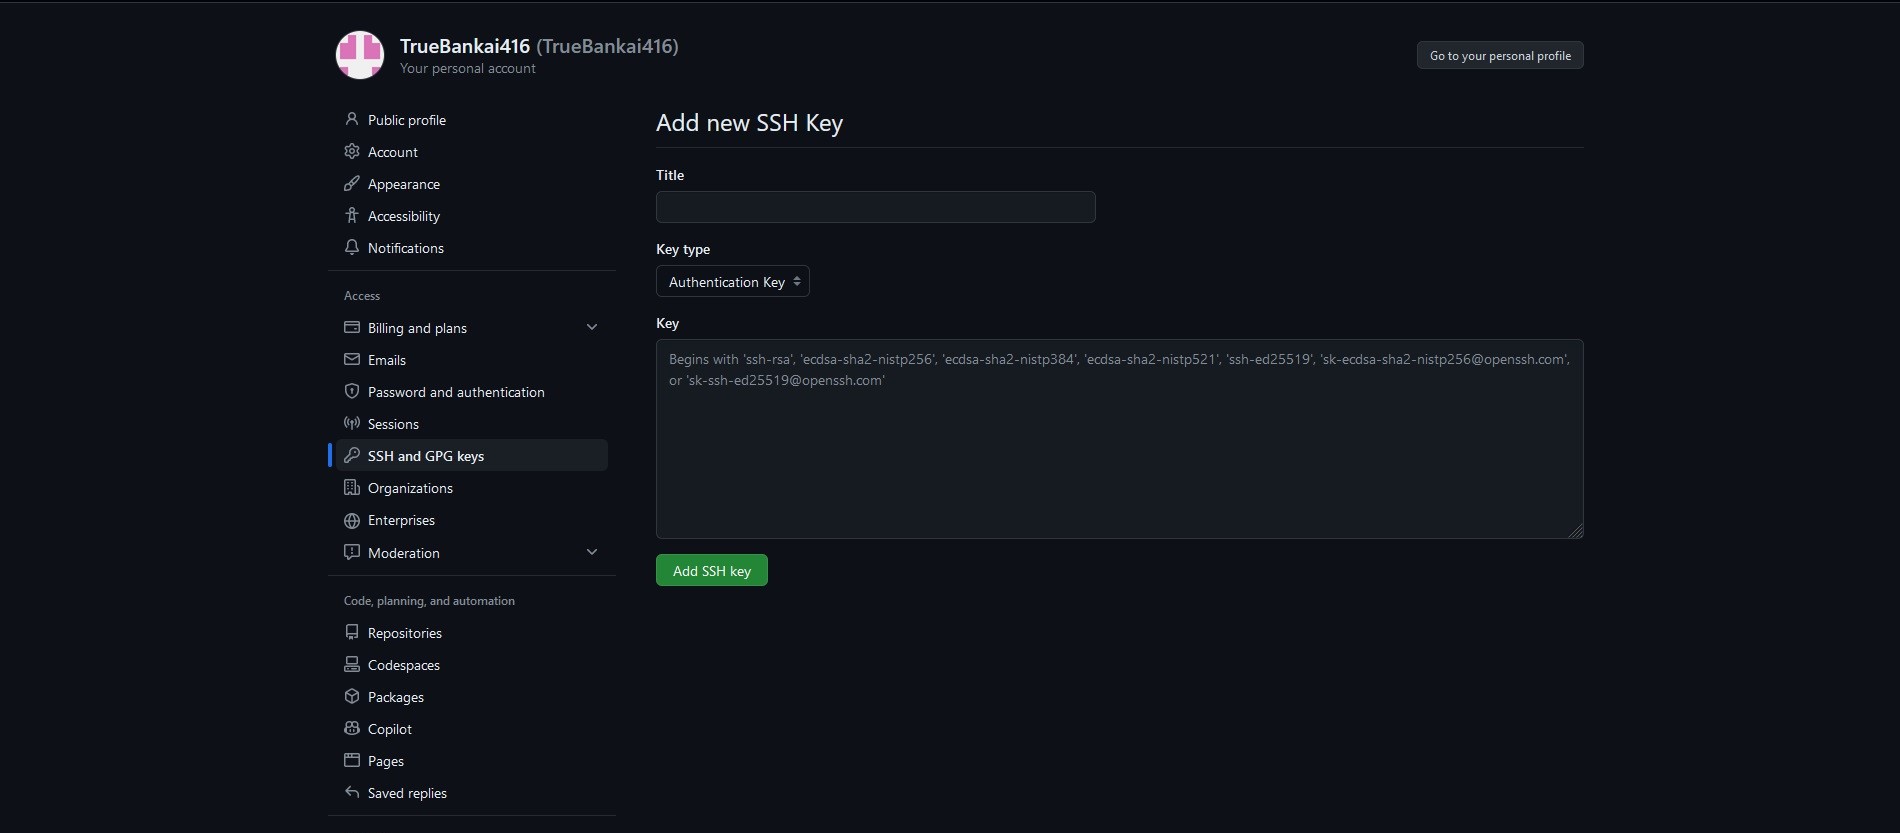Click the green Add SSH key button
The height and width of the screenshot is (833, 1900).
(x=712, y=570)
